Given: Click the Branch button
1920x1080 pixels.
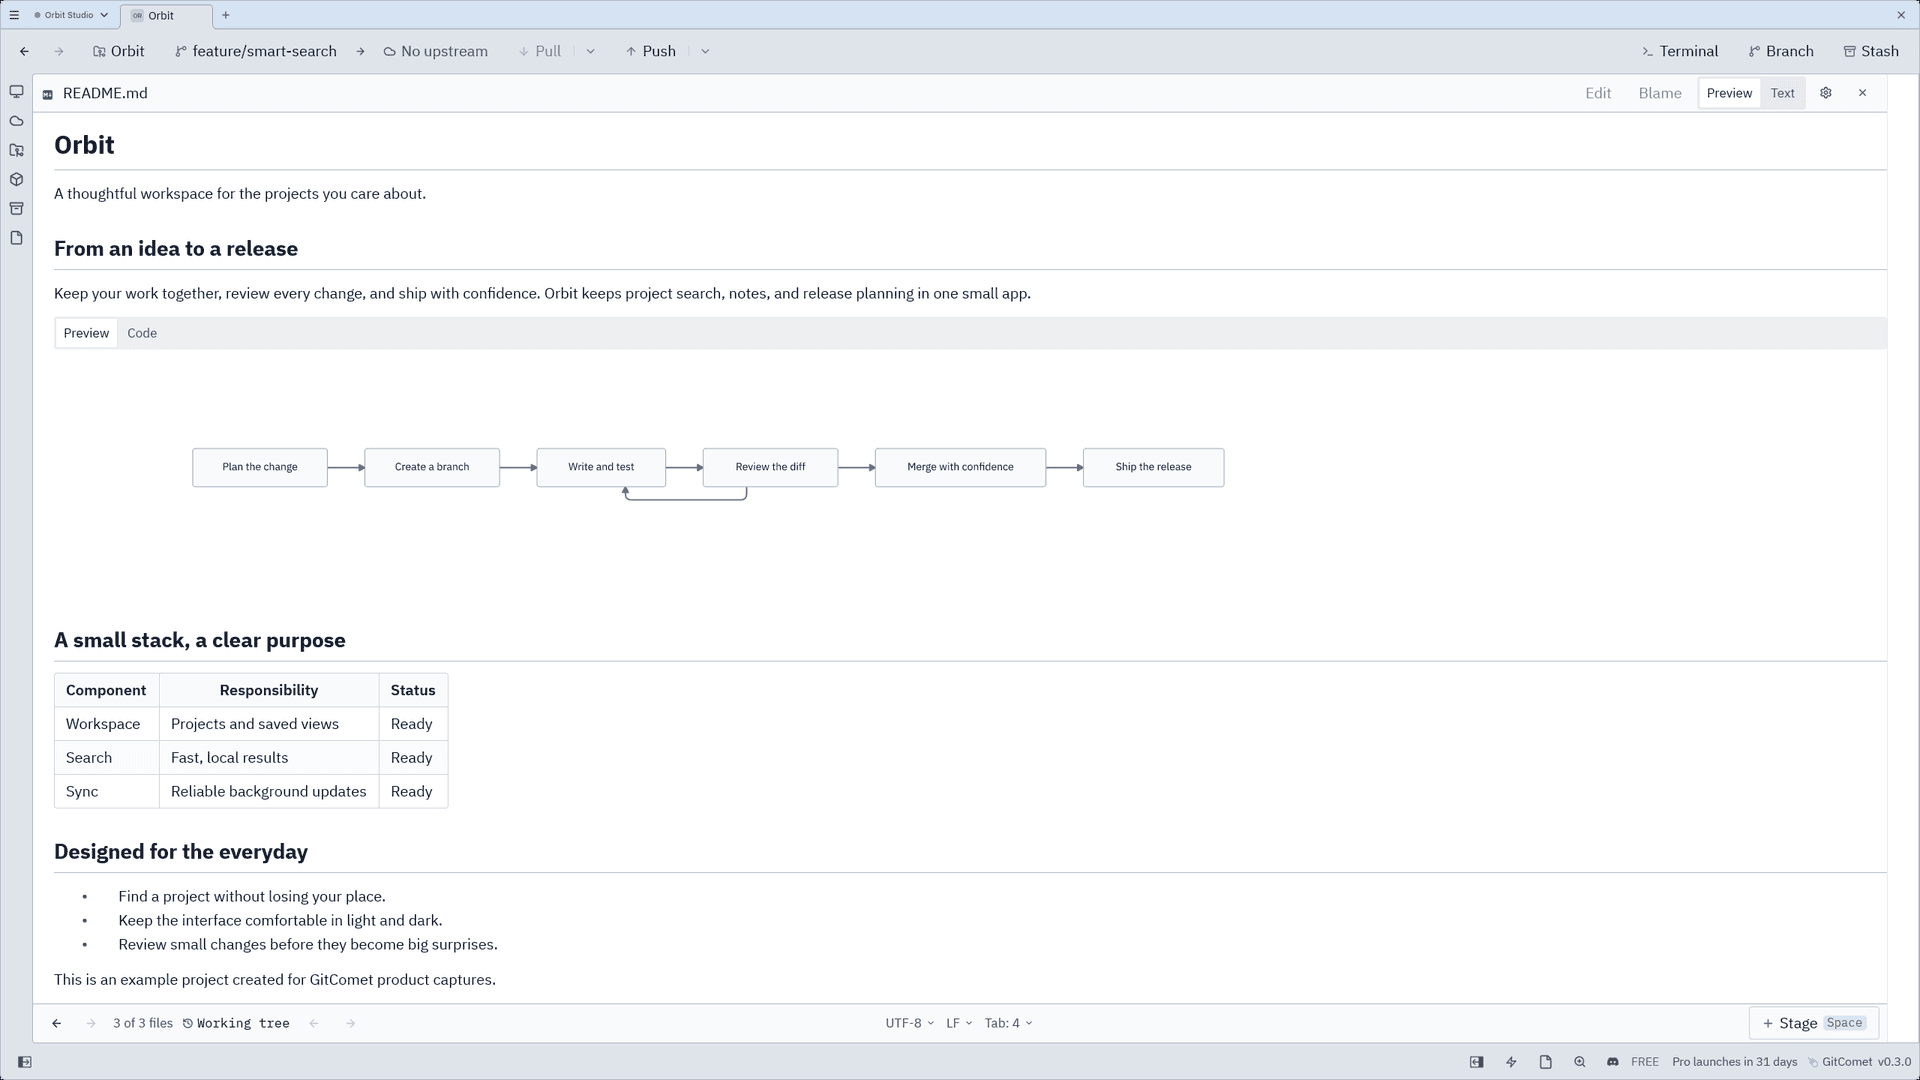Looking at the screenshot, I should pos(1781,51).
